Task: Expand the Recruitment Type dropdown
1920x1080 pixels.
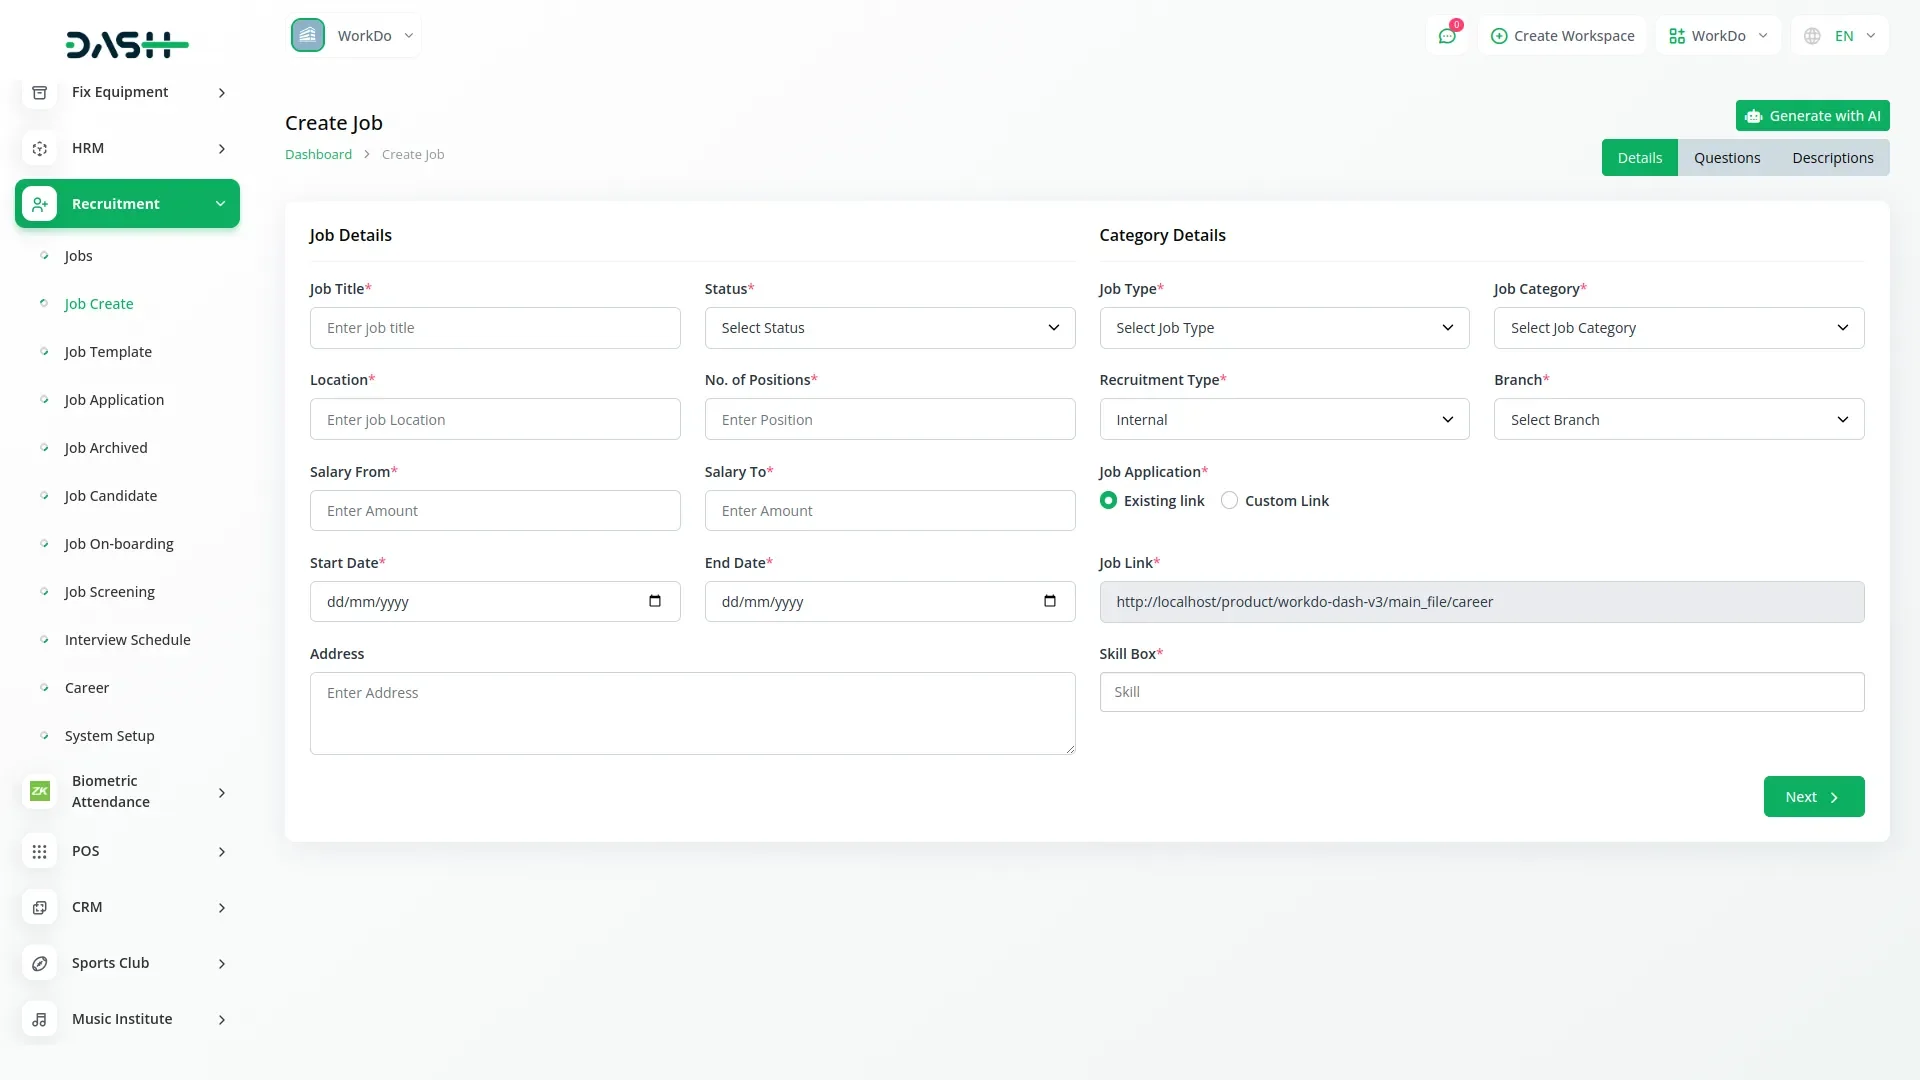Action: [1284, 419]
